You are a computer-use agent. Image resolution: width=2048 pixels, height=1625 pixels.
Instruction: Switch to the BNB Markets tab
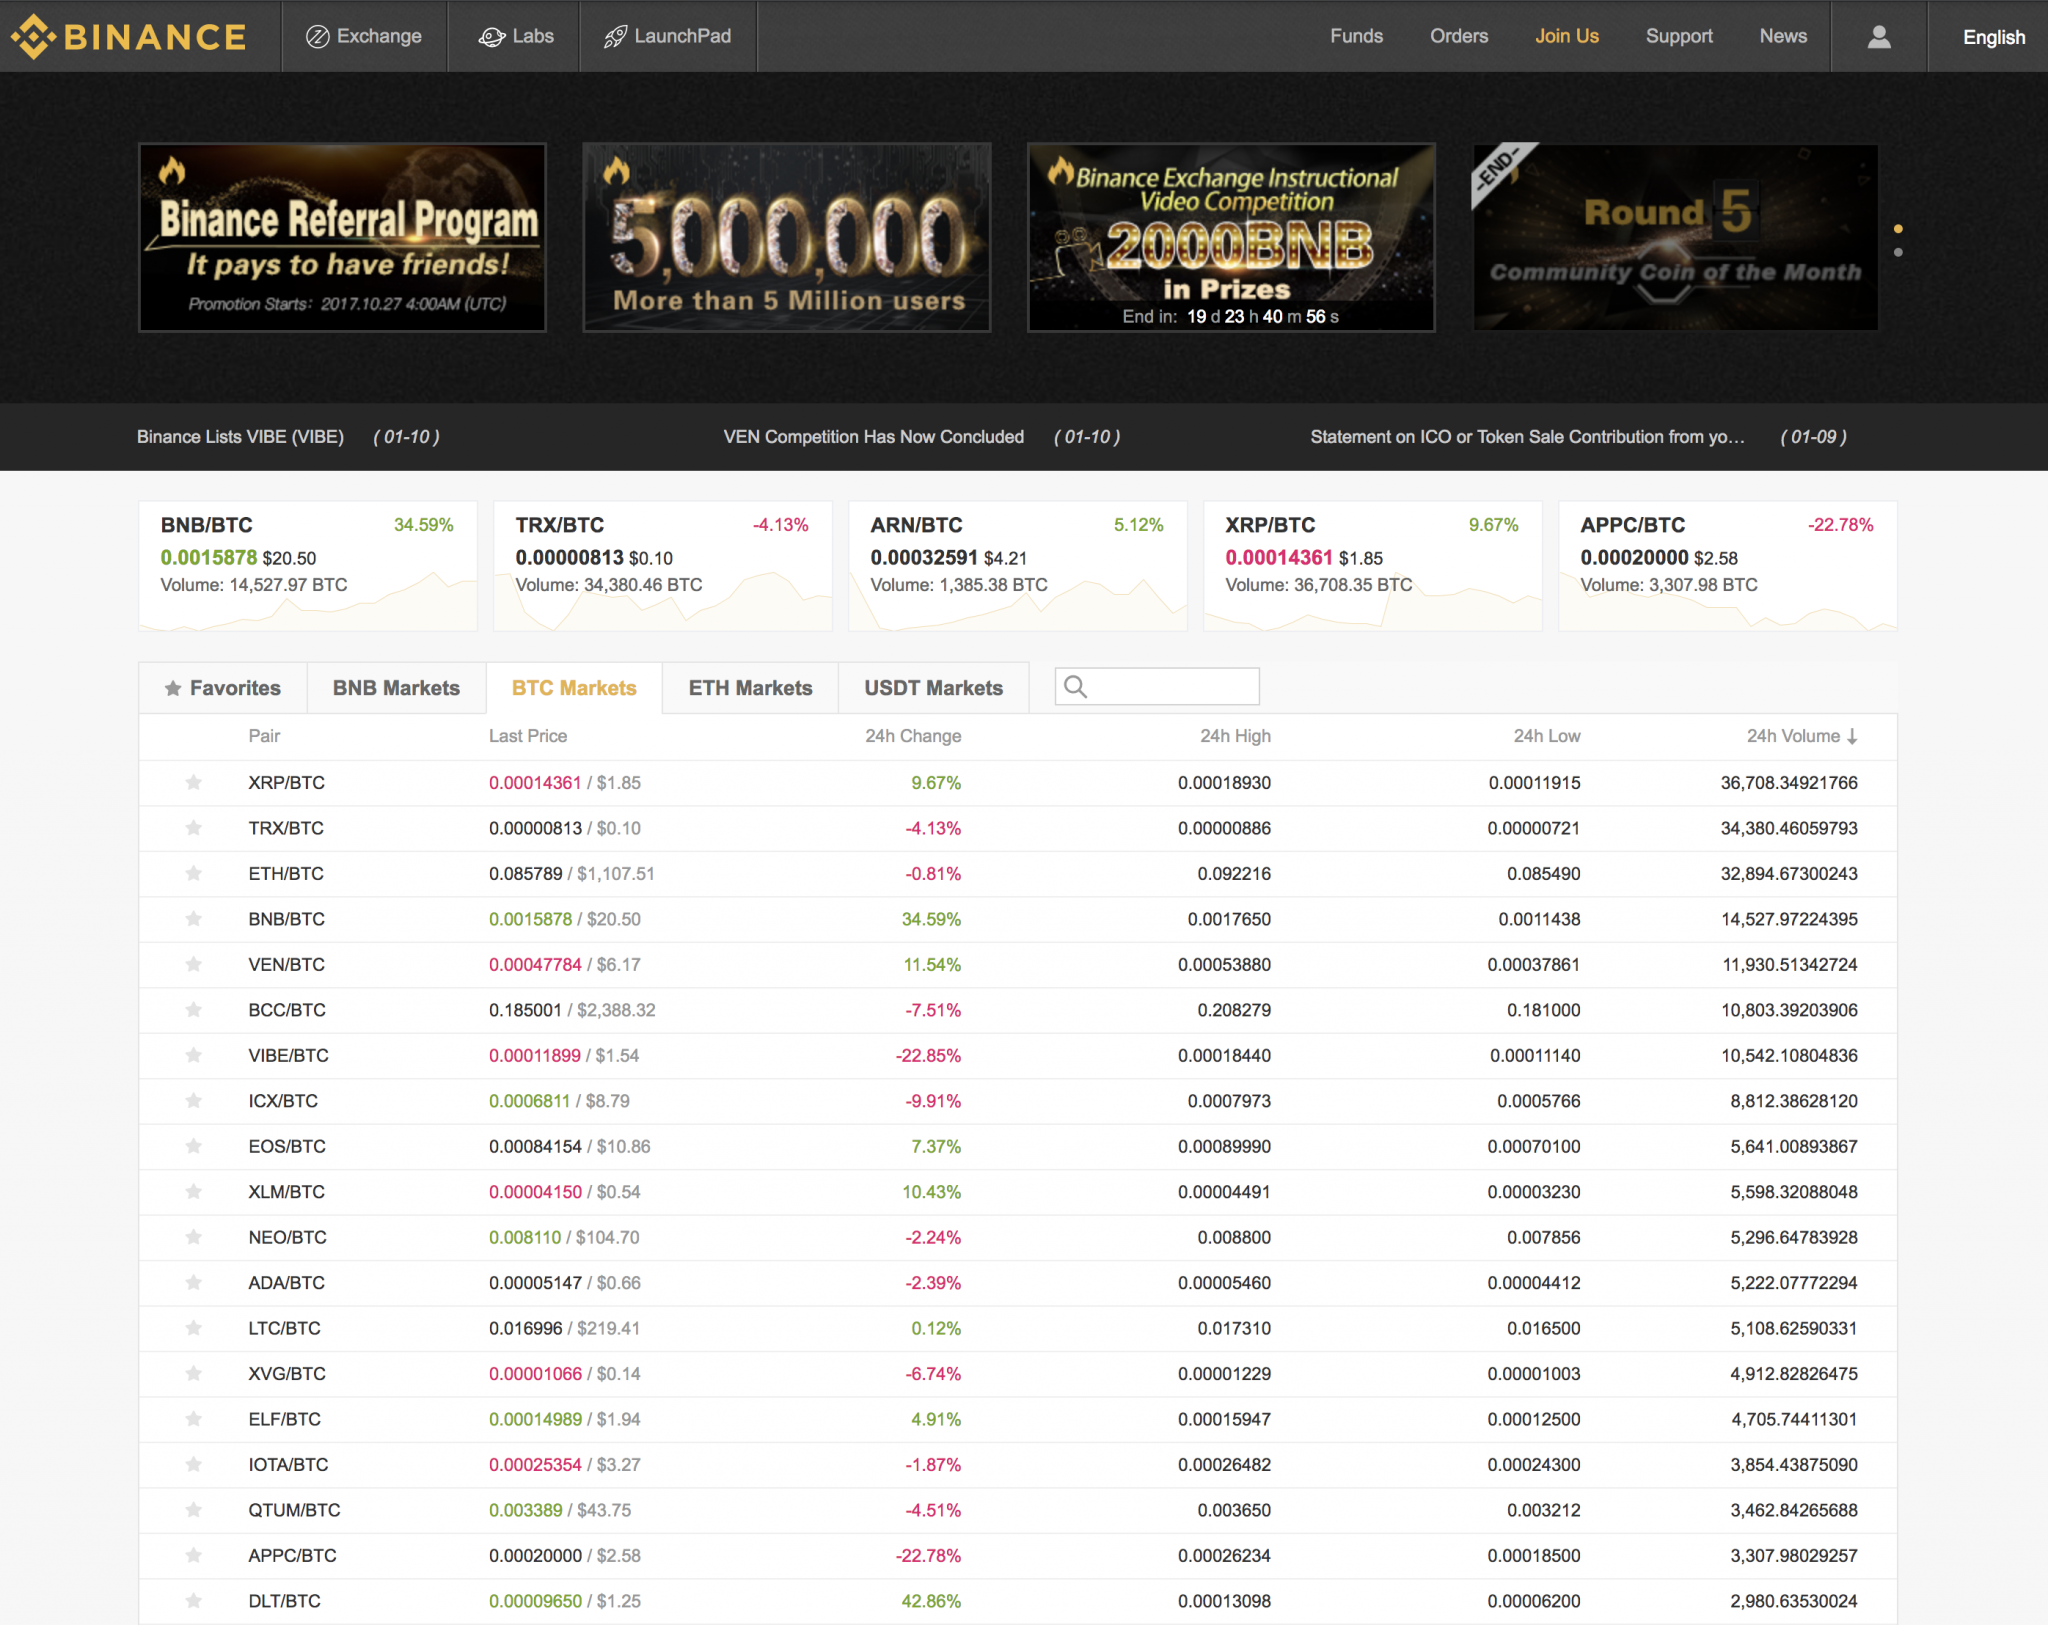click(396, 688)
